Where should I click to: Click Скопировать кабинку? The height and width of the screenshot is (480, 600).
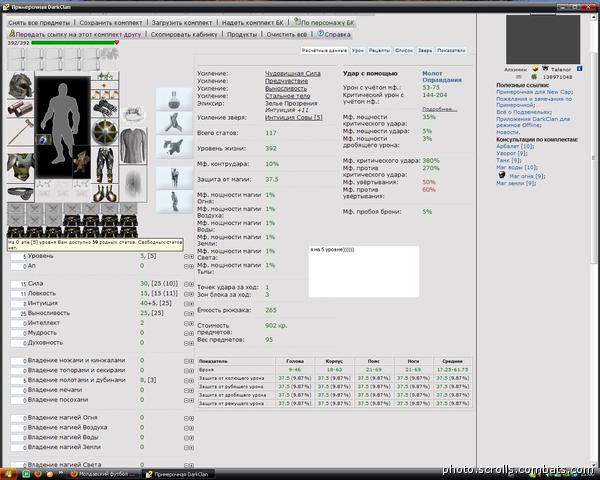pos(184,34)
